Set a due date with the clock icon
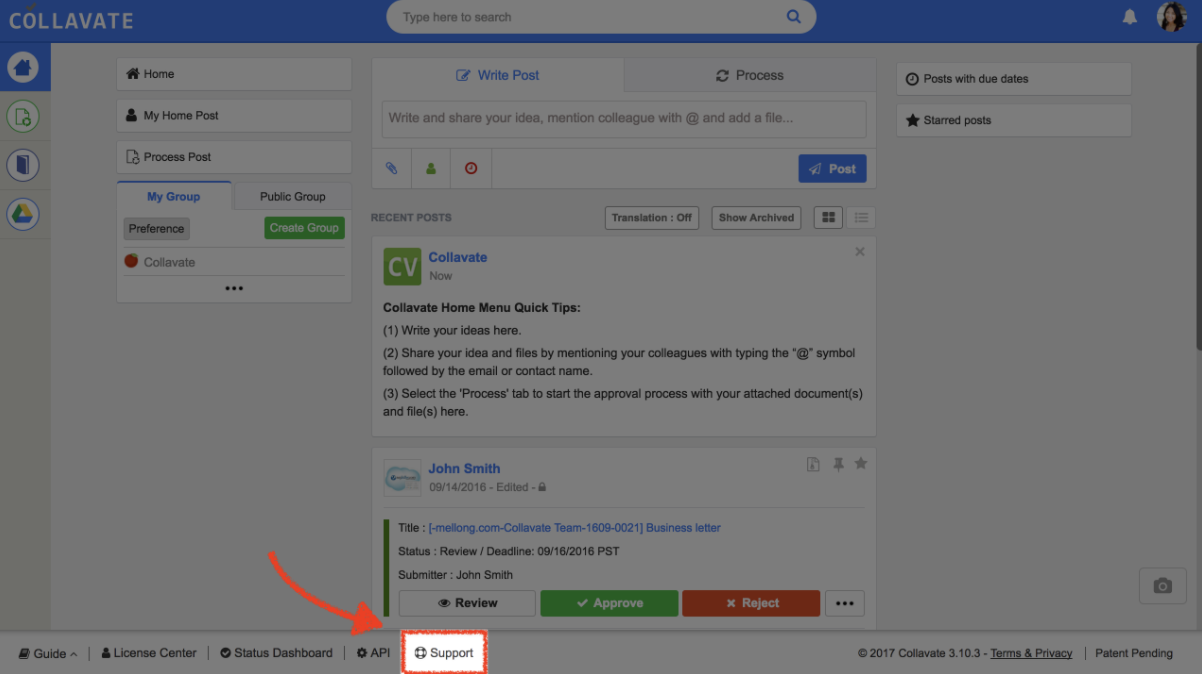Image resolution: width=1202 pixels, height=674 pixels. pyautogui.click(x=471, y=169)
